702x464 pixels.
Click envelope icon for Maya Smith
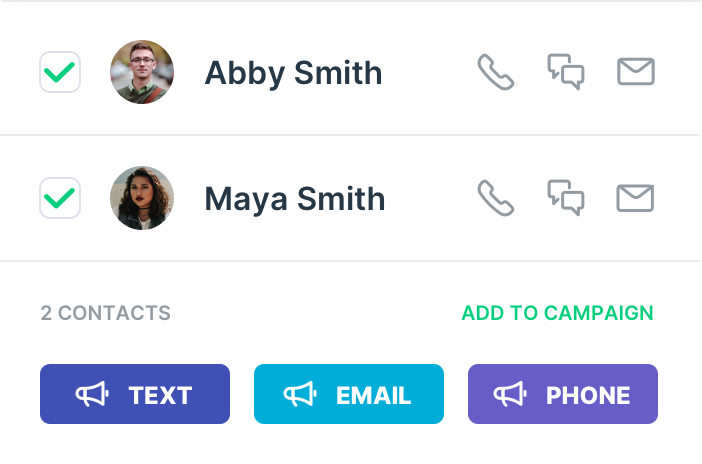coord(636,198)
